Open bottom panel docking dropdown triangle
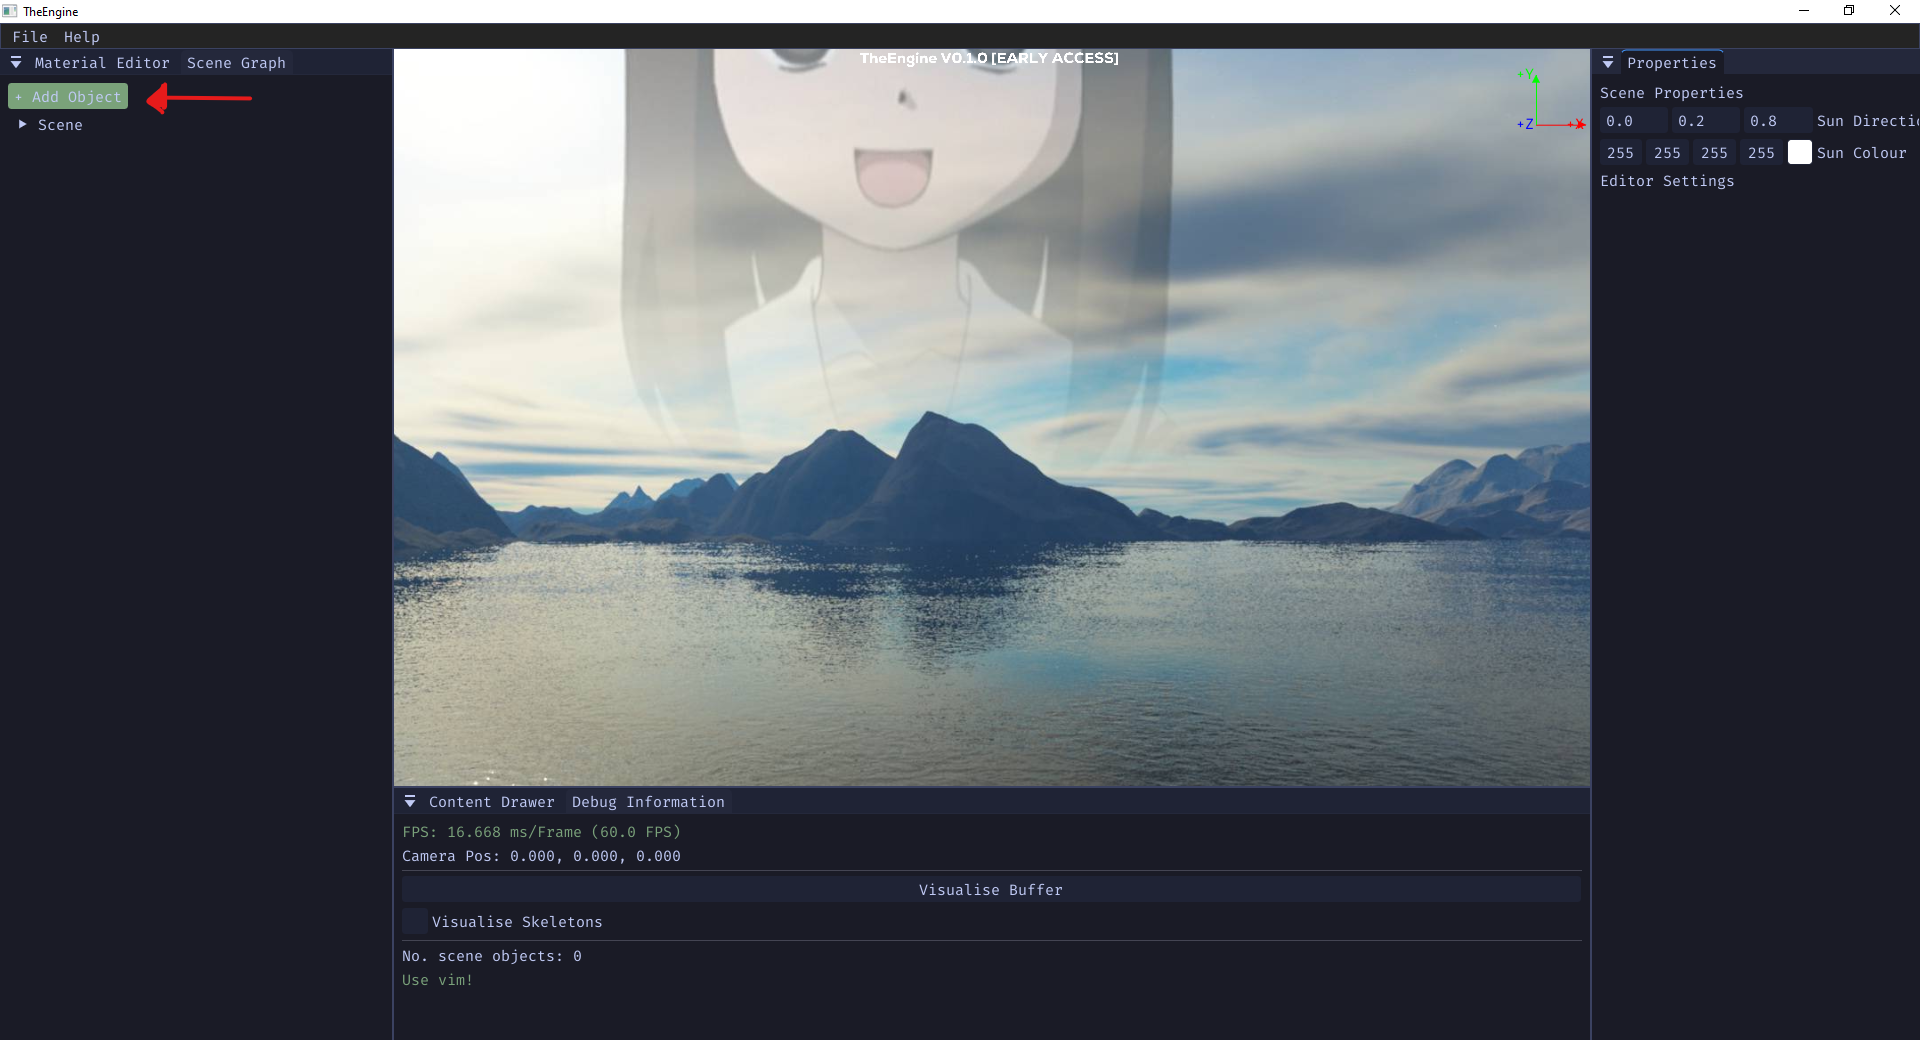Viewport: 1920px width, 1040px height. pyautogui.click(x=410, y=802)
